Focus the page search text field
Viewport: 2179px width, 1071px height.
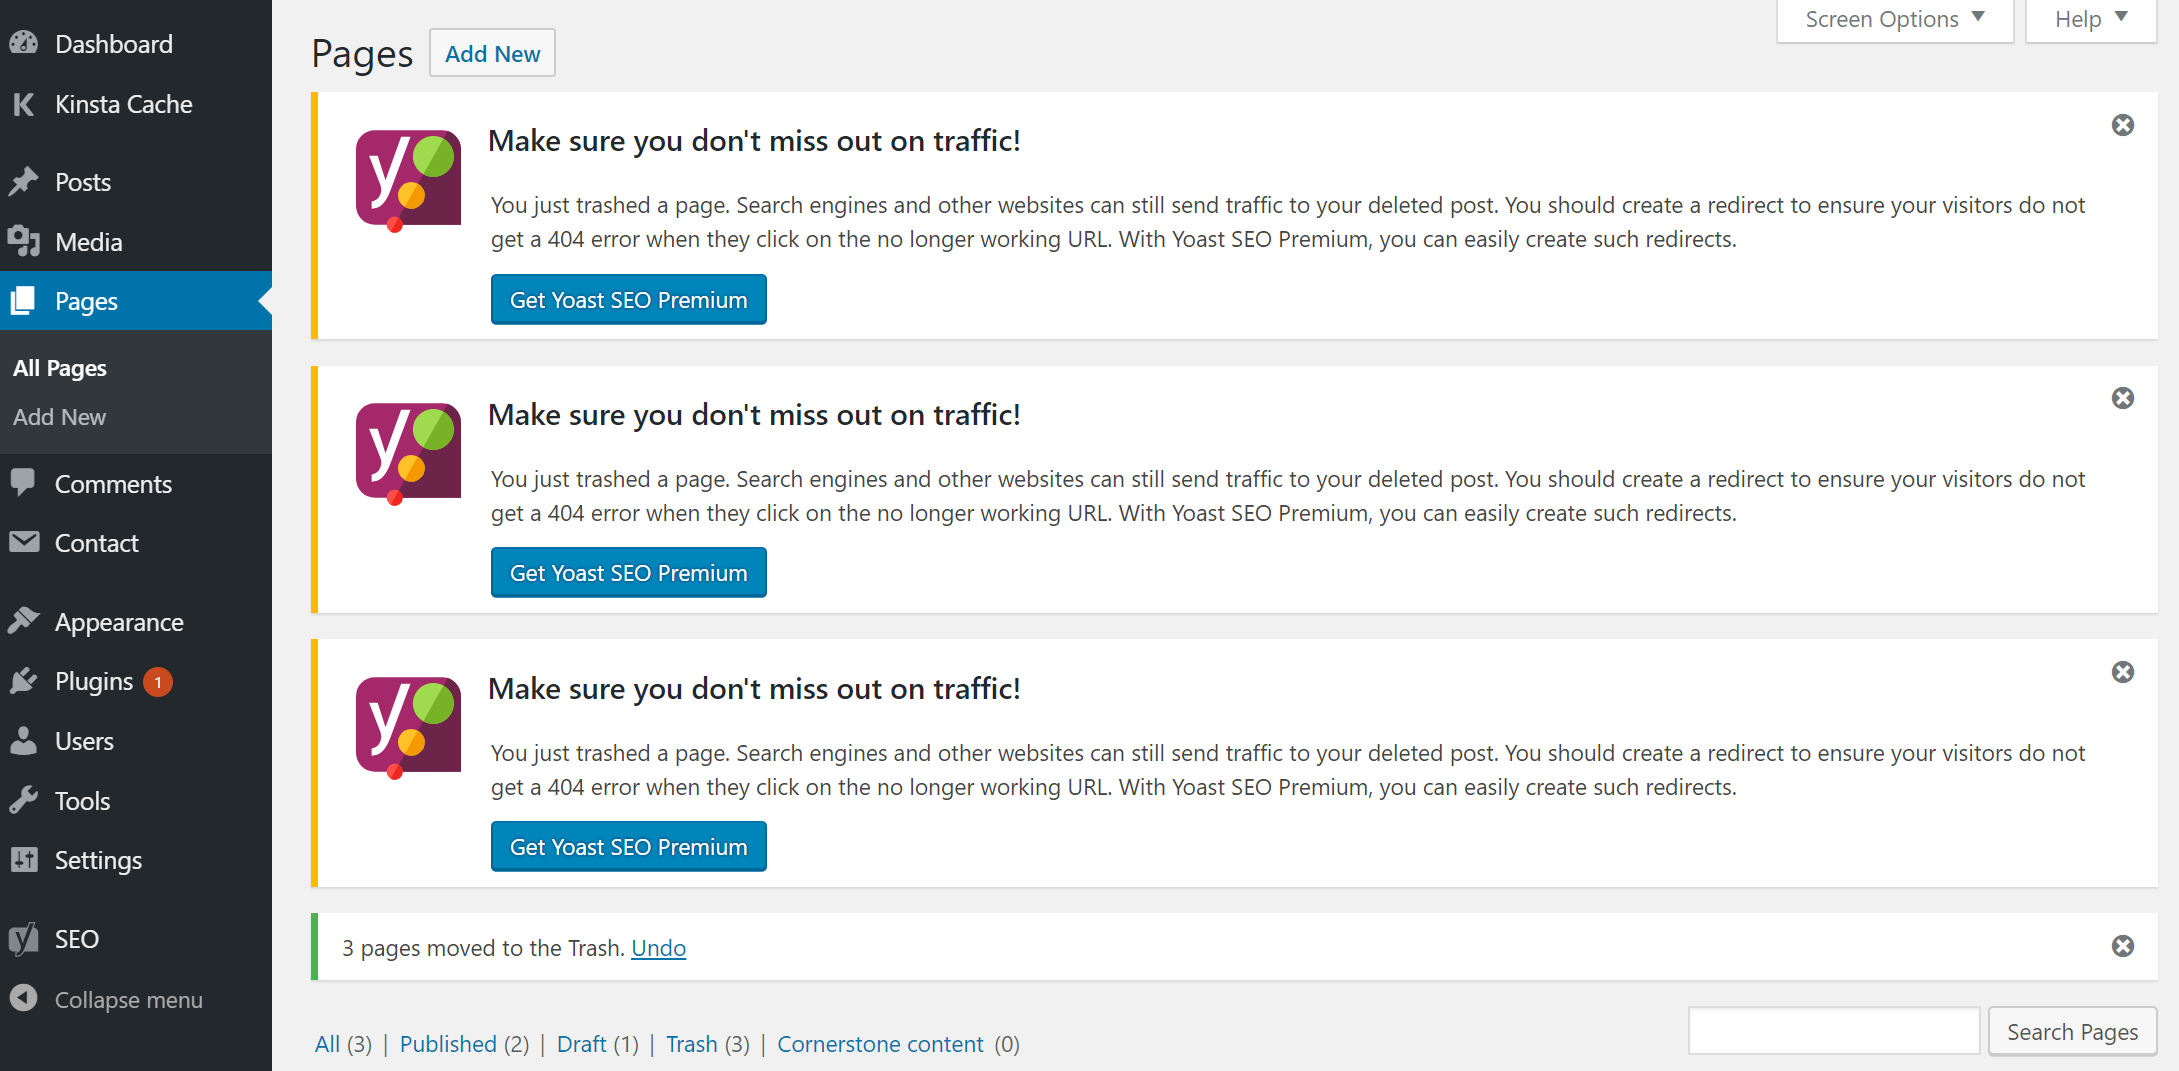click(x=1834, y=1031)
